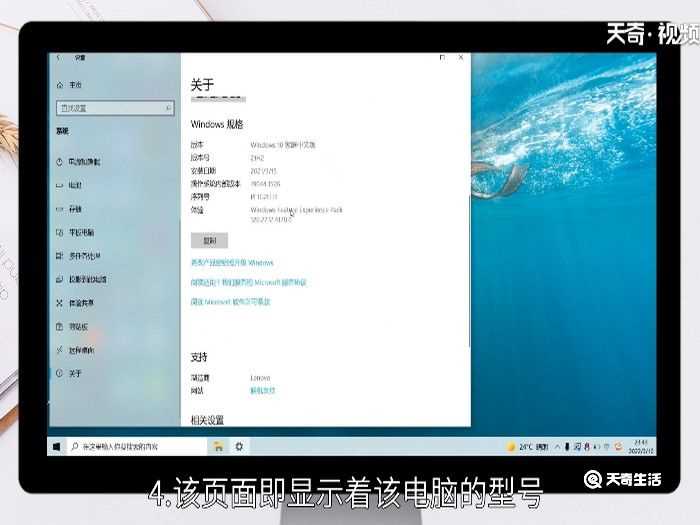Screen dimensions: 700x525
Task: Select the 关于 About item in sidebar
Action: coord(69,374)
